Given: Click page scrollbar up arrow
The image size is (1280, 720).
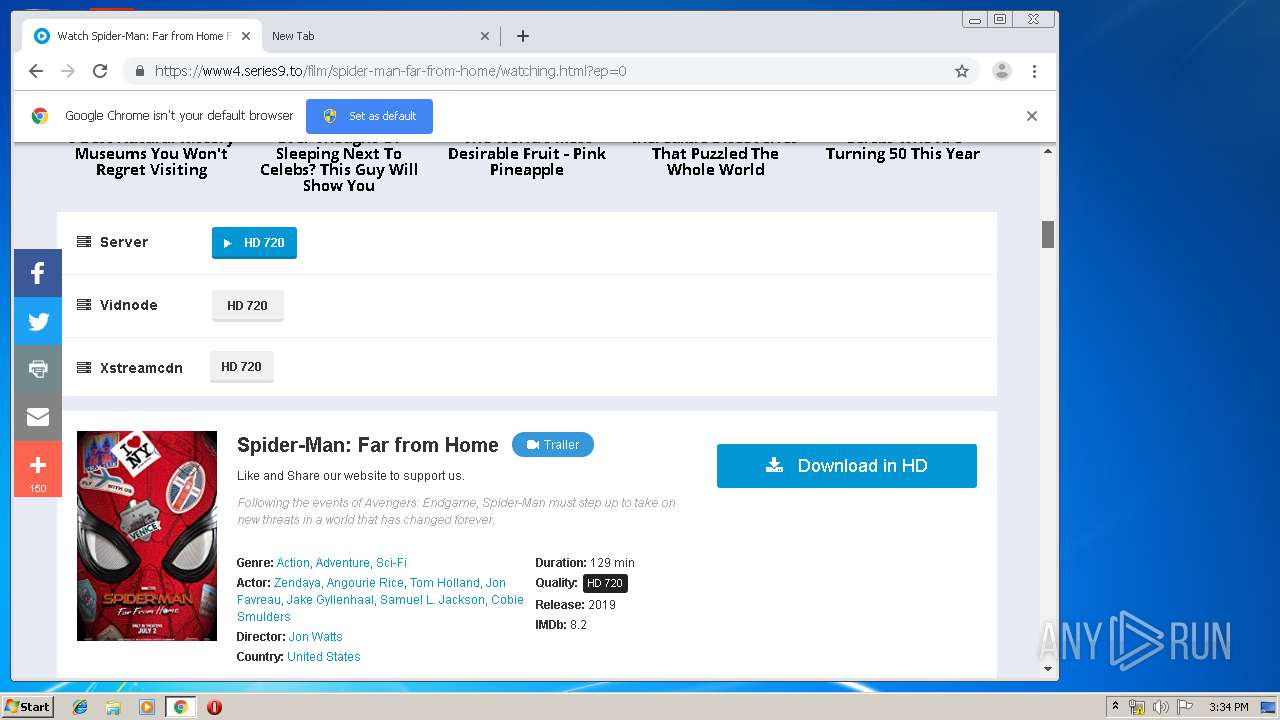Looking at the screenshot, I should 1048,152.
